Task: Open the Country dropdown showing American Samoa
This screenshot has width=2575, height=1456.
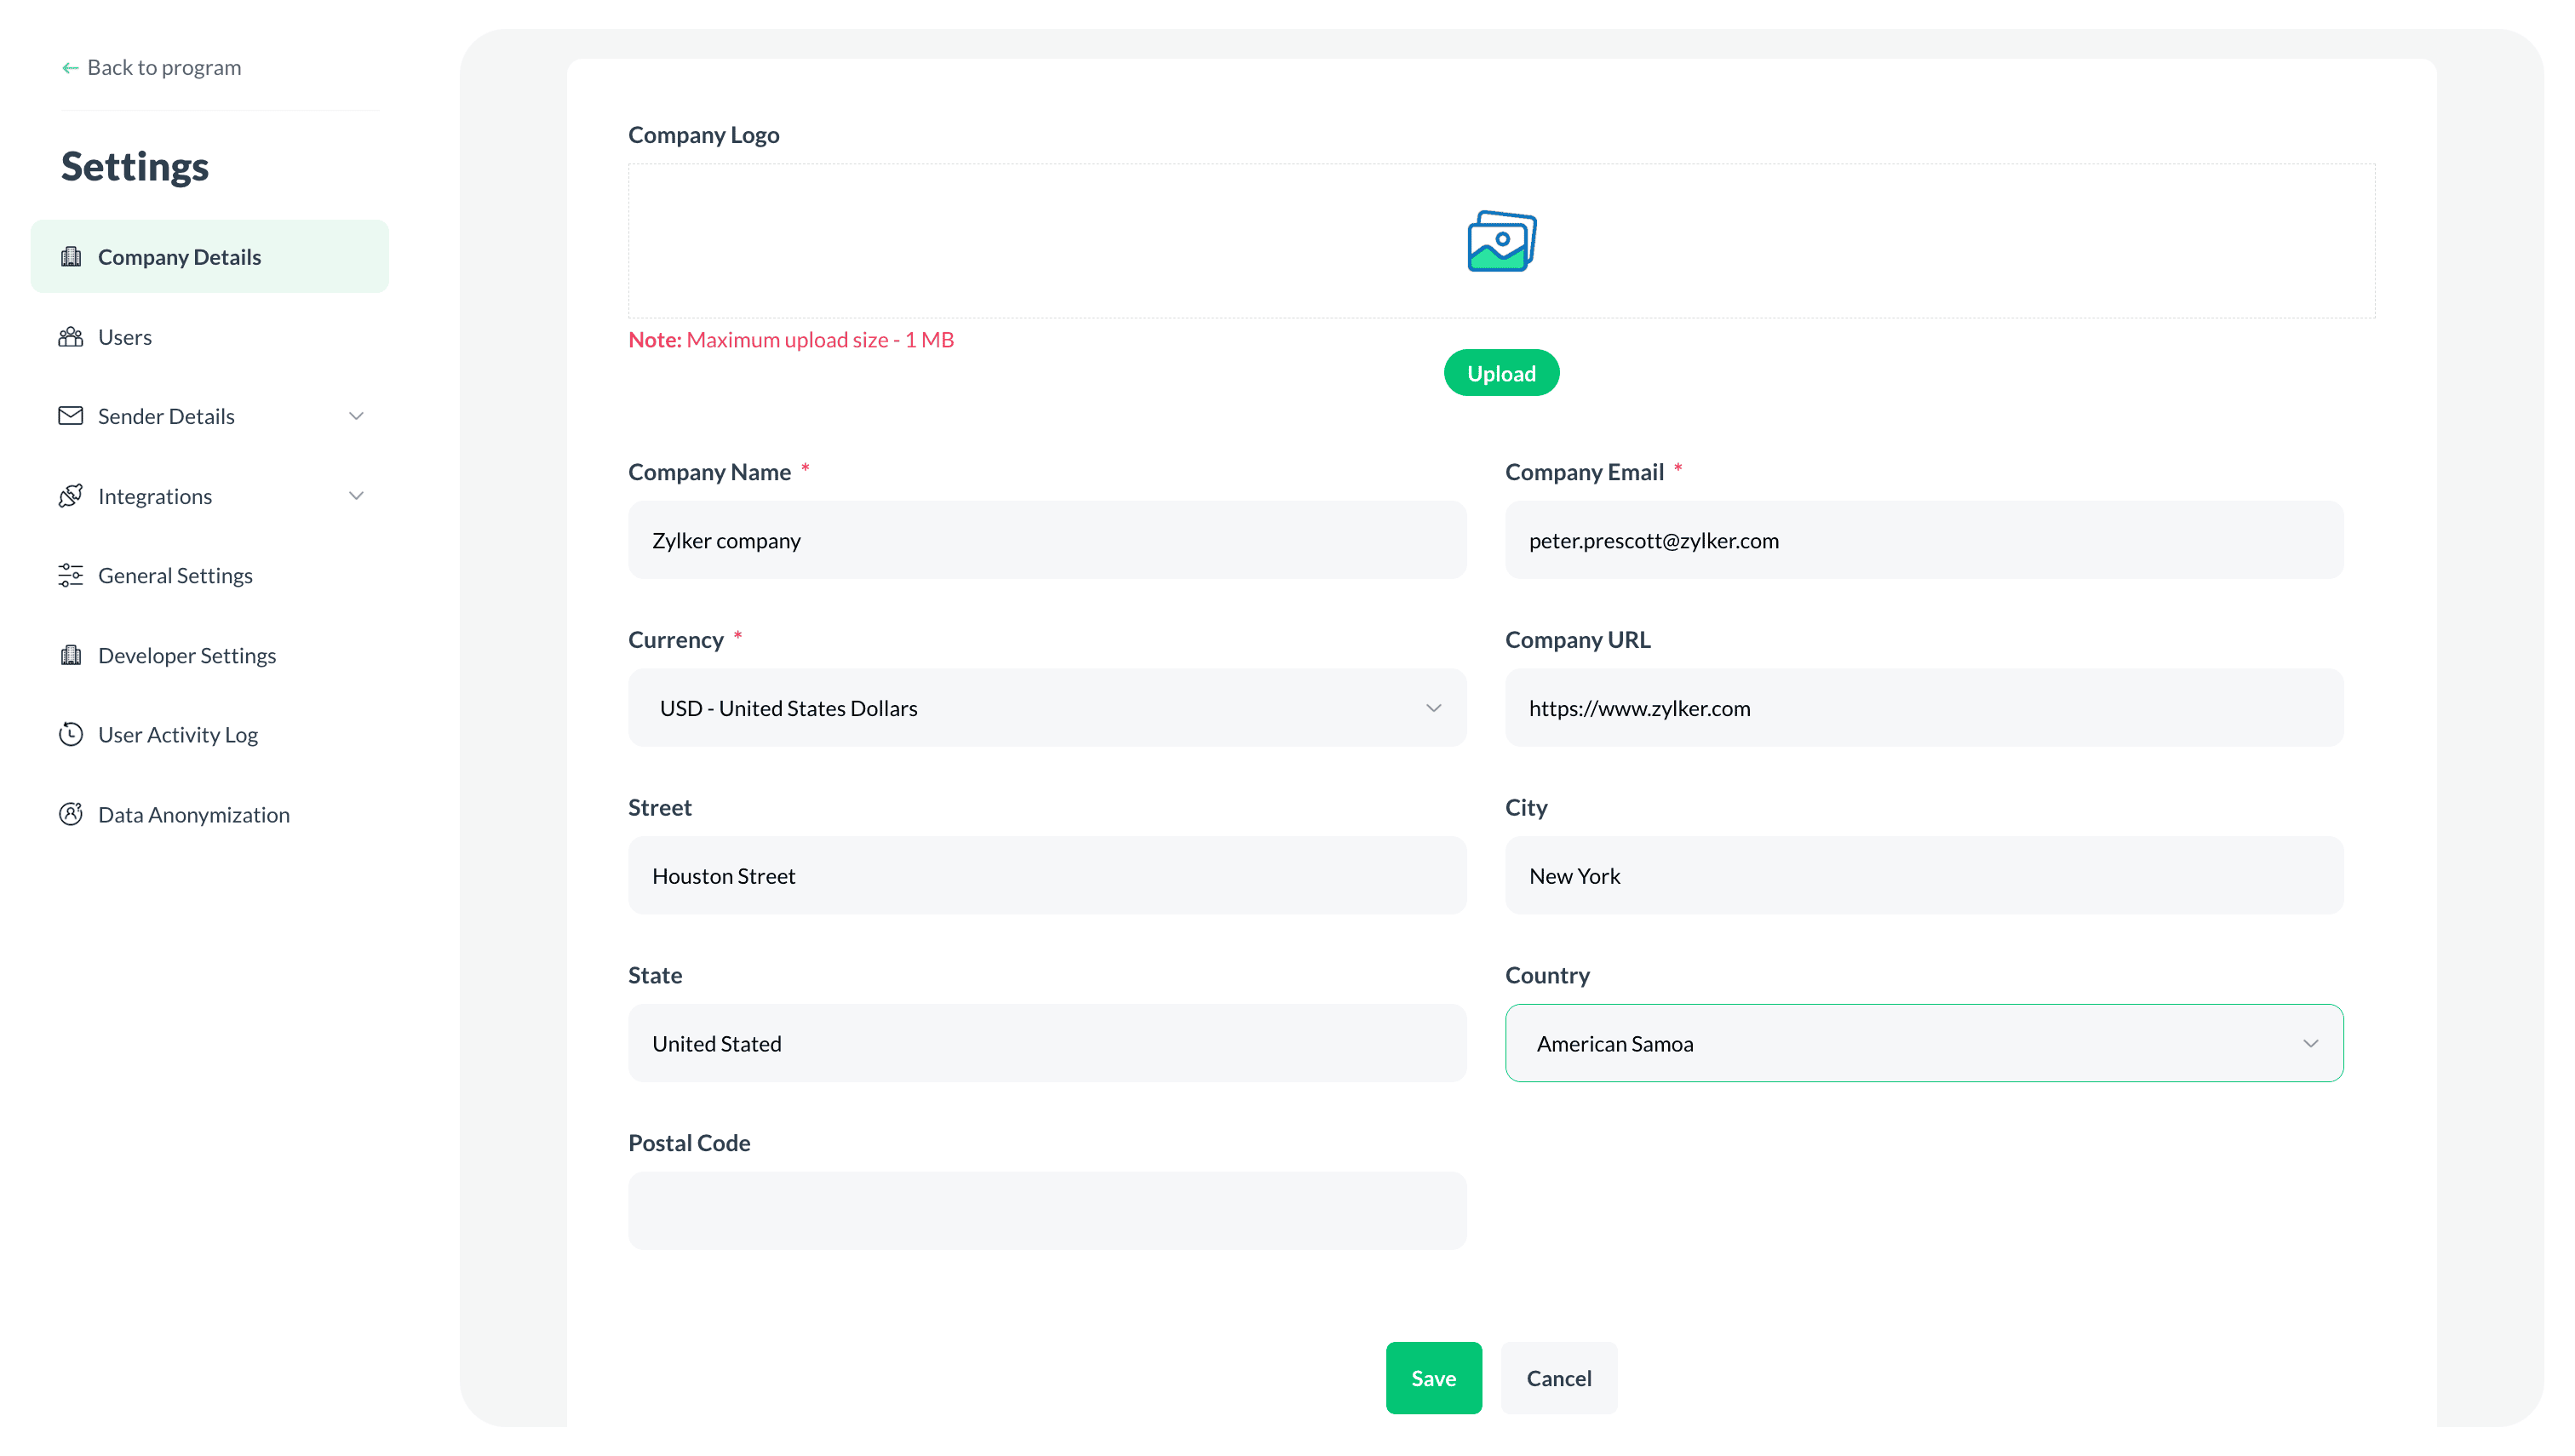Action: [x=2312, y=1043]
